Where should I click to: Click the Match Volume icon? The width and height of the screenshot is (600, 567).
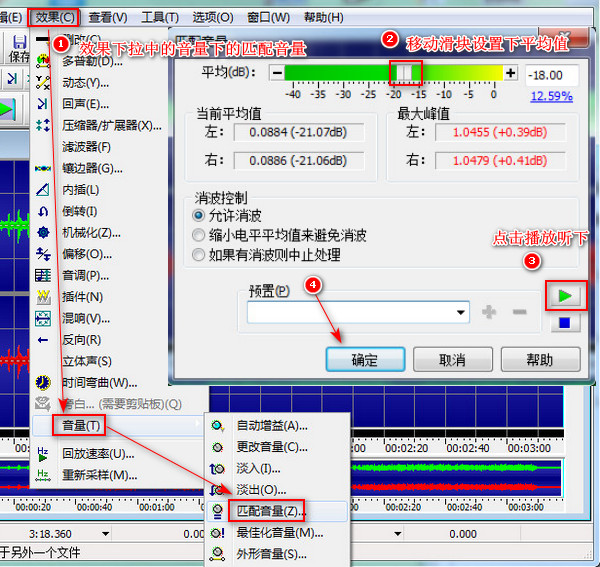(218, 511)
